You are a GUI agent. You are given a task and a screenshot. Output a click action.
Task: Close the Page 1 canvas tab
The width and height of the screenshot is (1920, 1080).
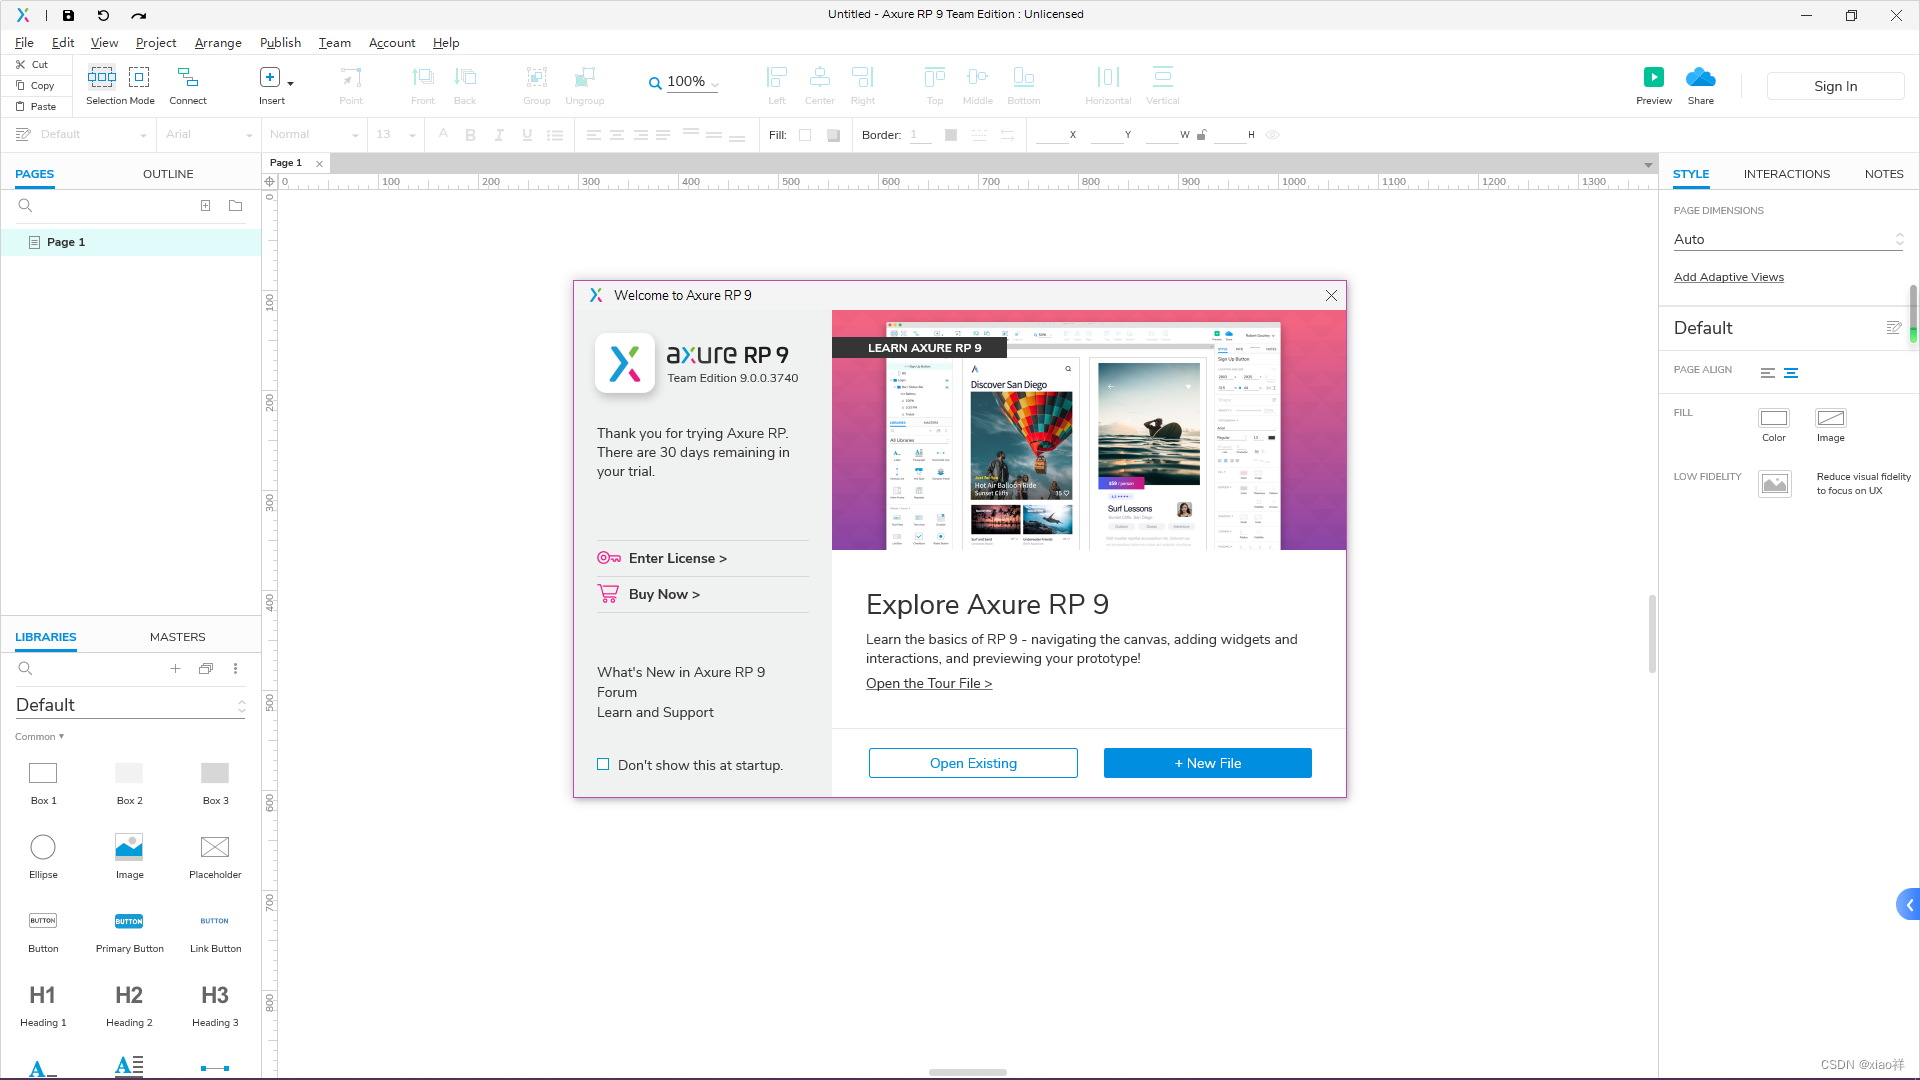coord(319,163)
